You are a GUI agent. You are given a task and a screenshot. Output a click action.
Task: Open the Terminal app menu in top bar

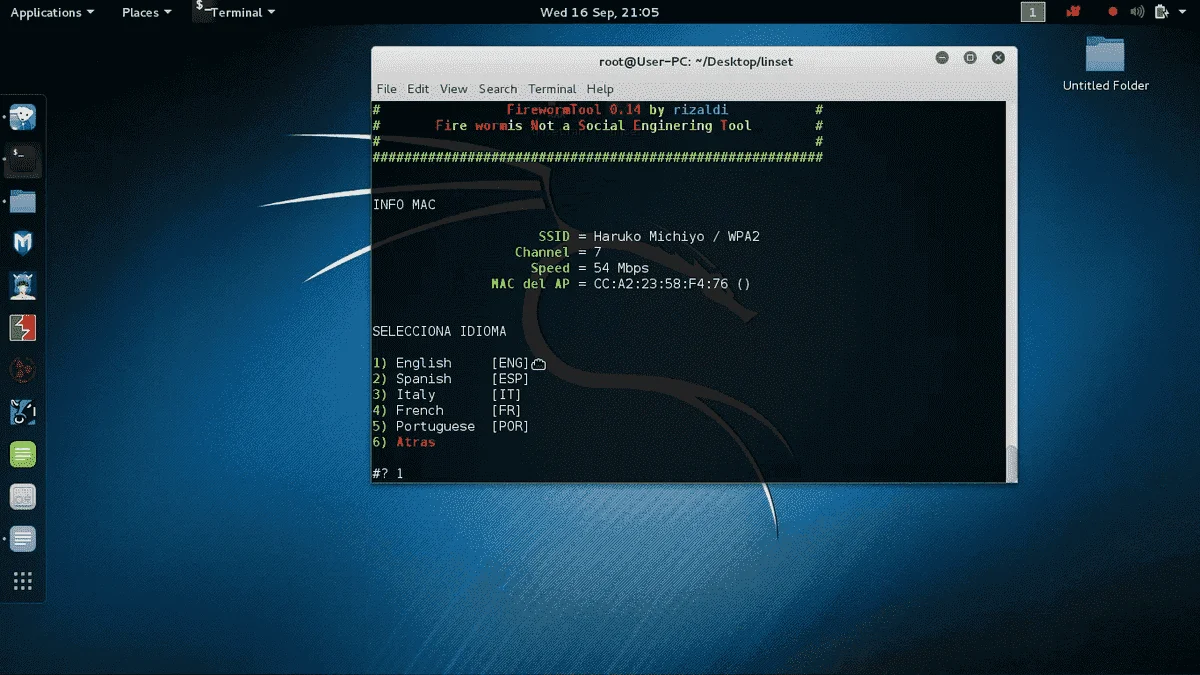pyautogui.click(x=236, y=12)
